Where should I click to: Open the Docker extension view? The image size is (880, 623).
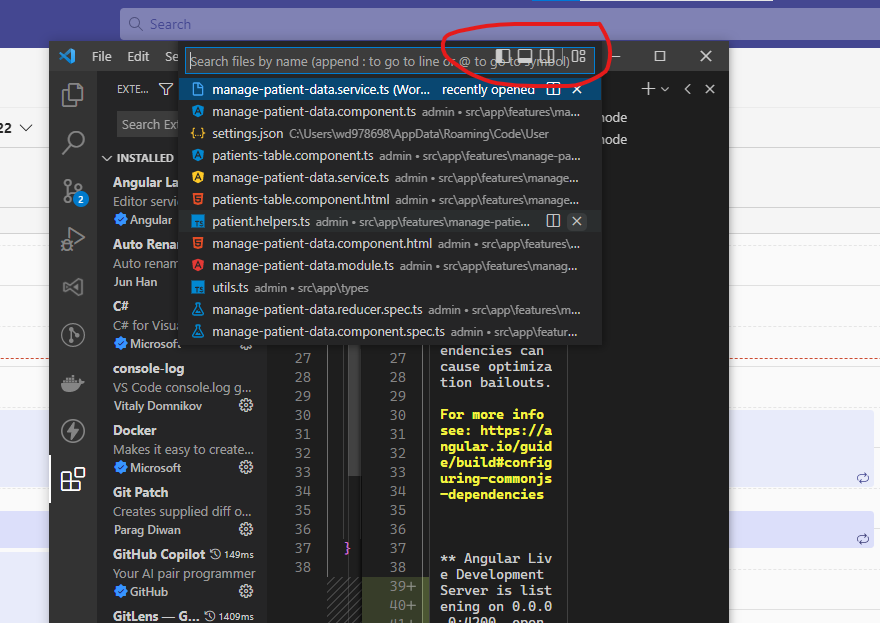[72, 383]
